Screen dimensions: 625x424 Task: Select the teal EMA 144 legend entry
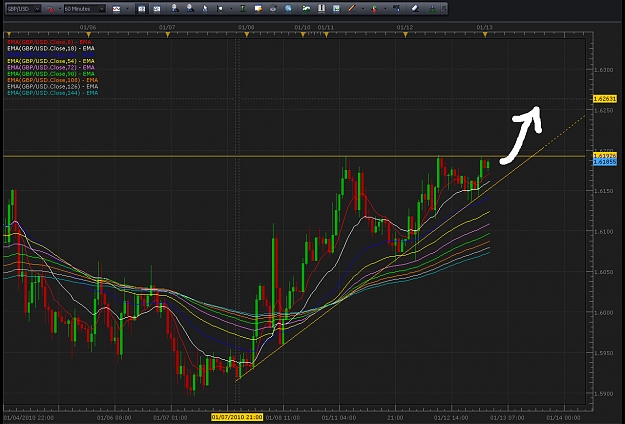pyautogui.click(x=53, y=93)
